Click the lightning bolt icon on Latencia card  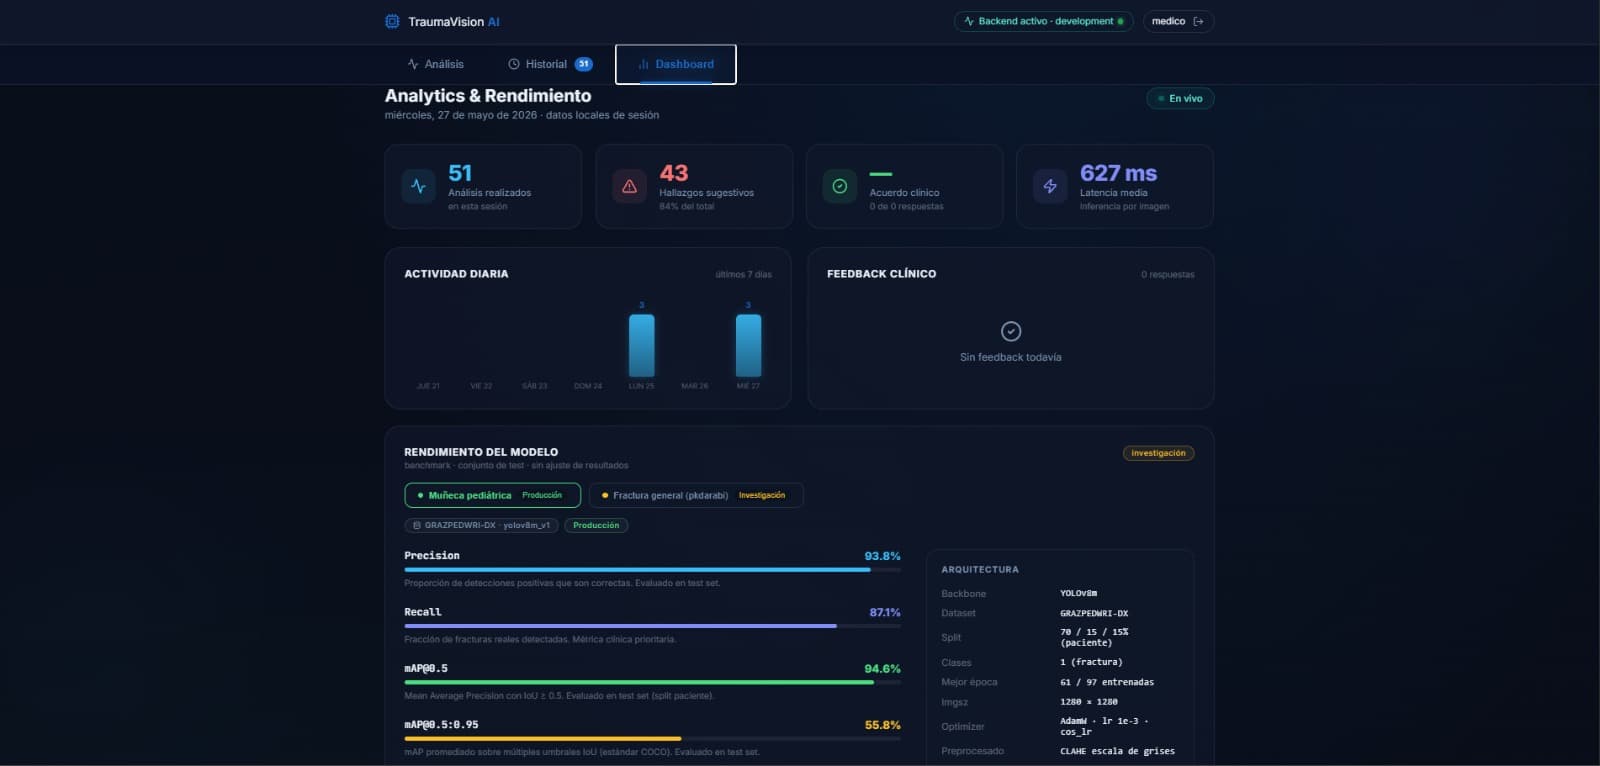pos(1050,186)
